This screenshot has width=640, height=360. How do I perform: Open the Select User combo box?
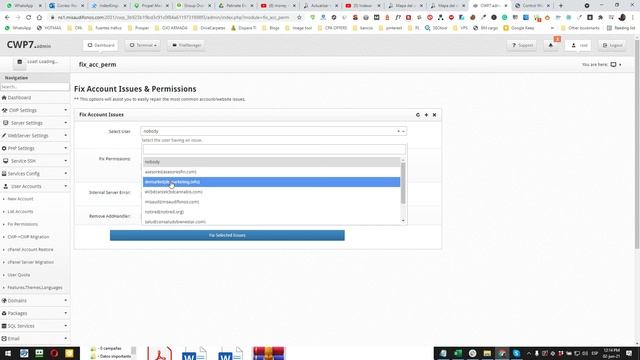point(273,131)
